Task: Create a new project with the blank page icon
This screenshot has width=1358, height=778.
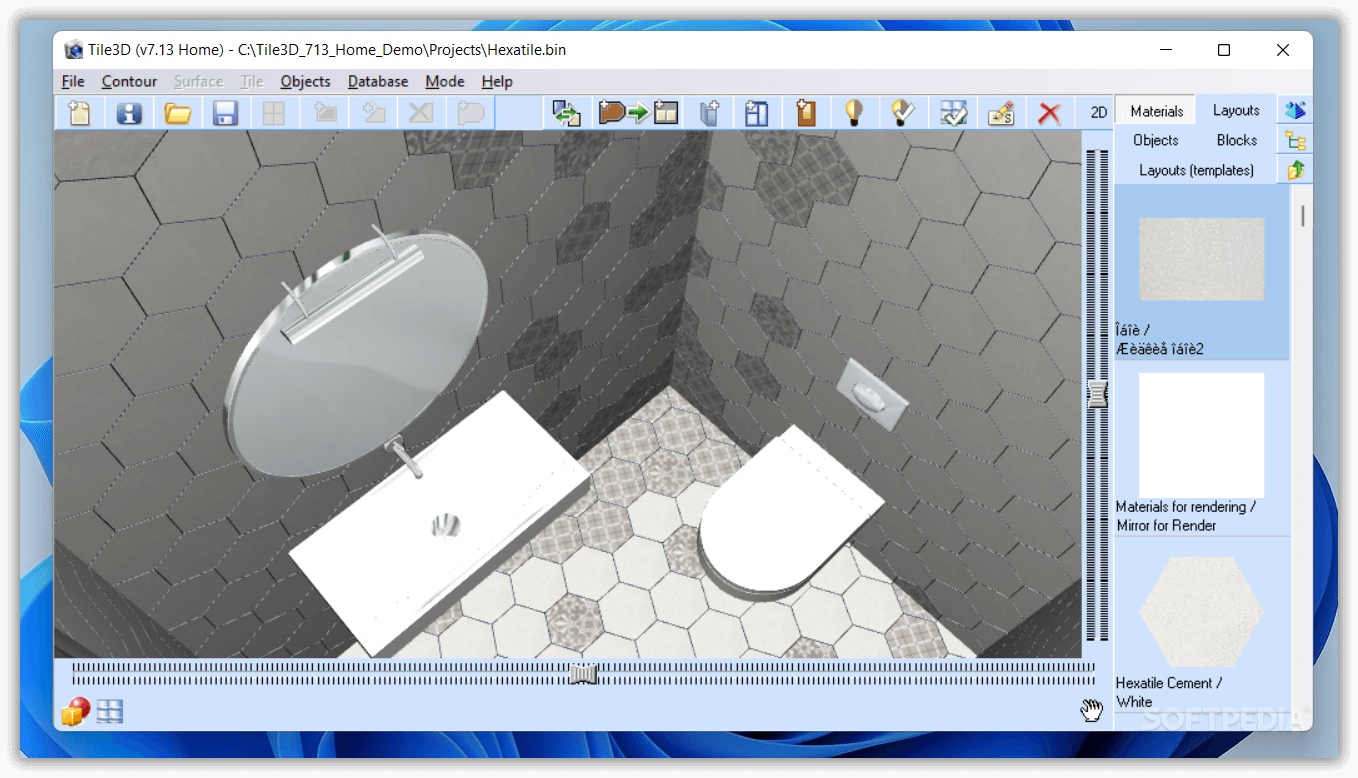Action: pos(80,113)
